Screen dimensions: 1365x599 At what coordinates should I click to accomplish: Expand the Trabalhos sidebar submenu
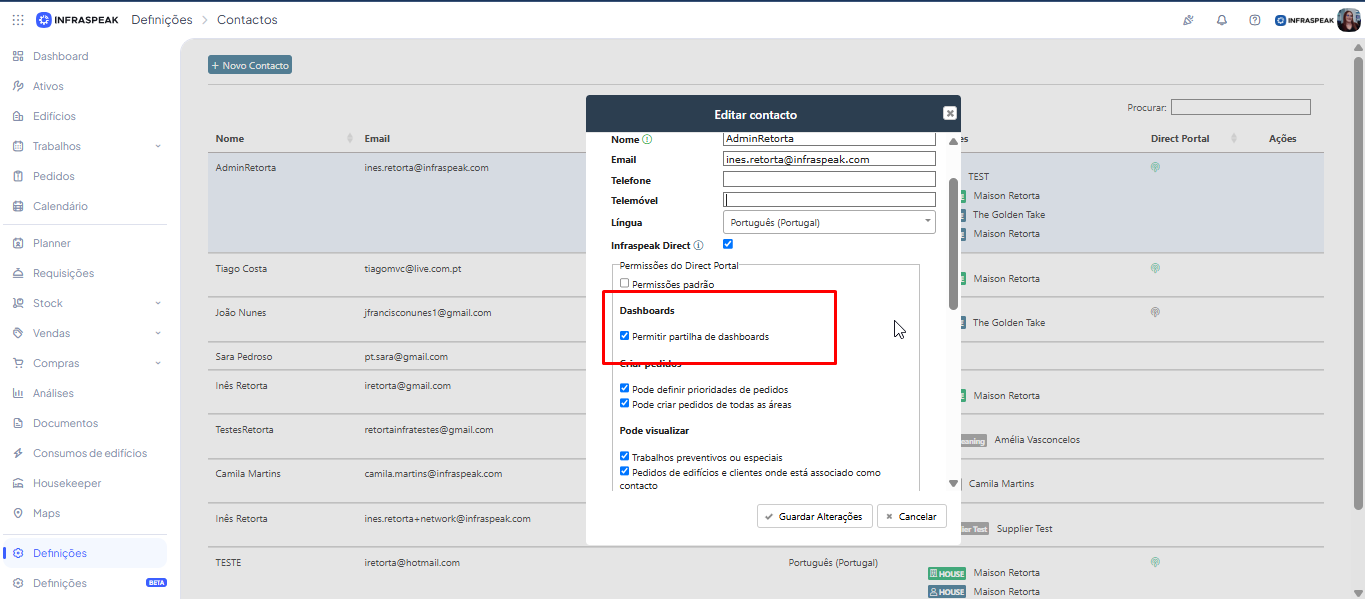point(158,146)
